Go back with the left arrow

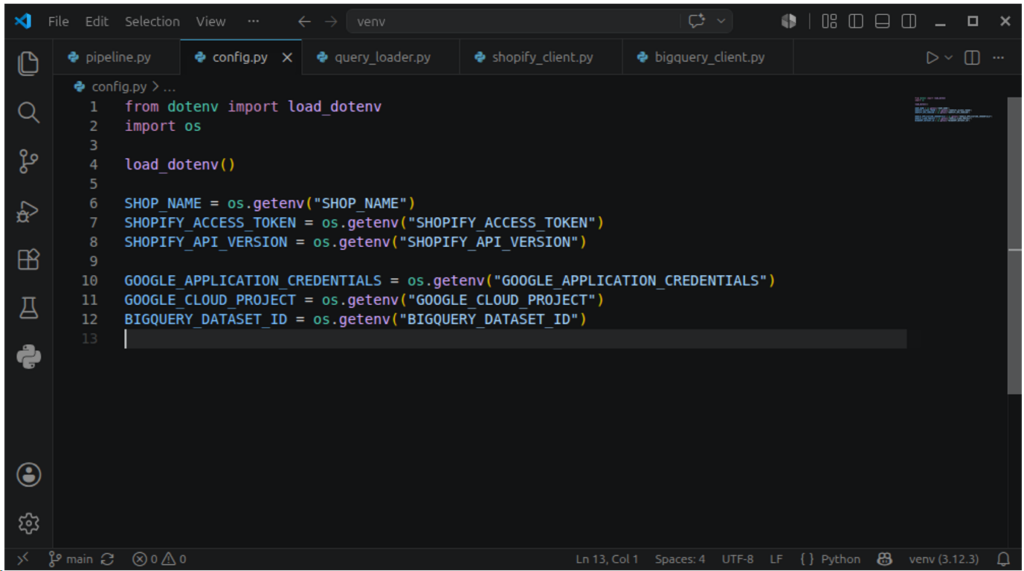(304, 22)
